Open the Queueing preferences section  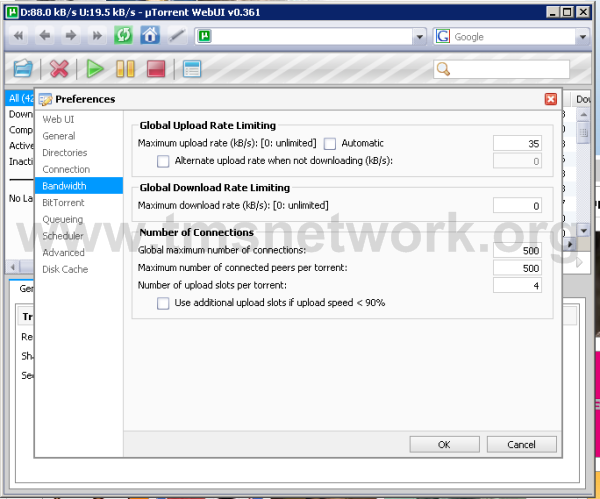point(79,219)
